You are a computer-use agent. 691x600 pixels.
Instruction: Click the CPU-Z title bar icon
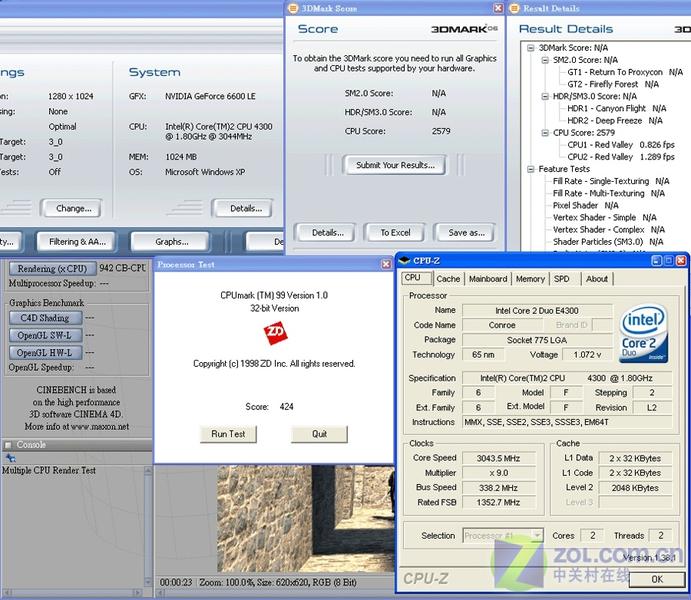(x=404, y=261)
